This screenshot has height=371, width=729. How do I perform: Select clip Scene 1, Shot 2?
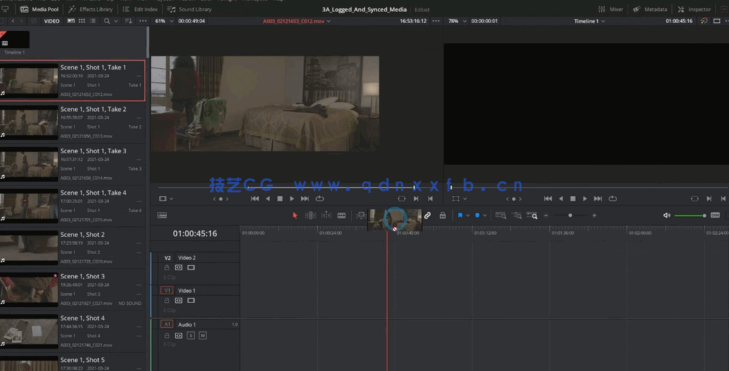(72, 248)
